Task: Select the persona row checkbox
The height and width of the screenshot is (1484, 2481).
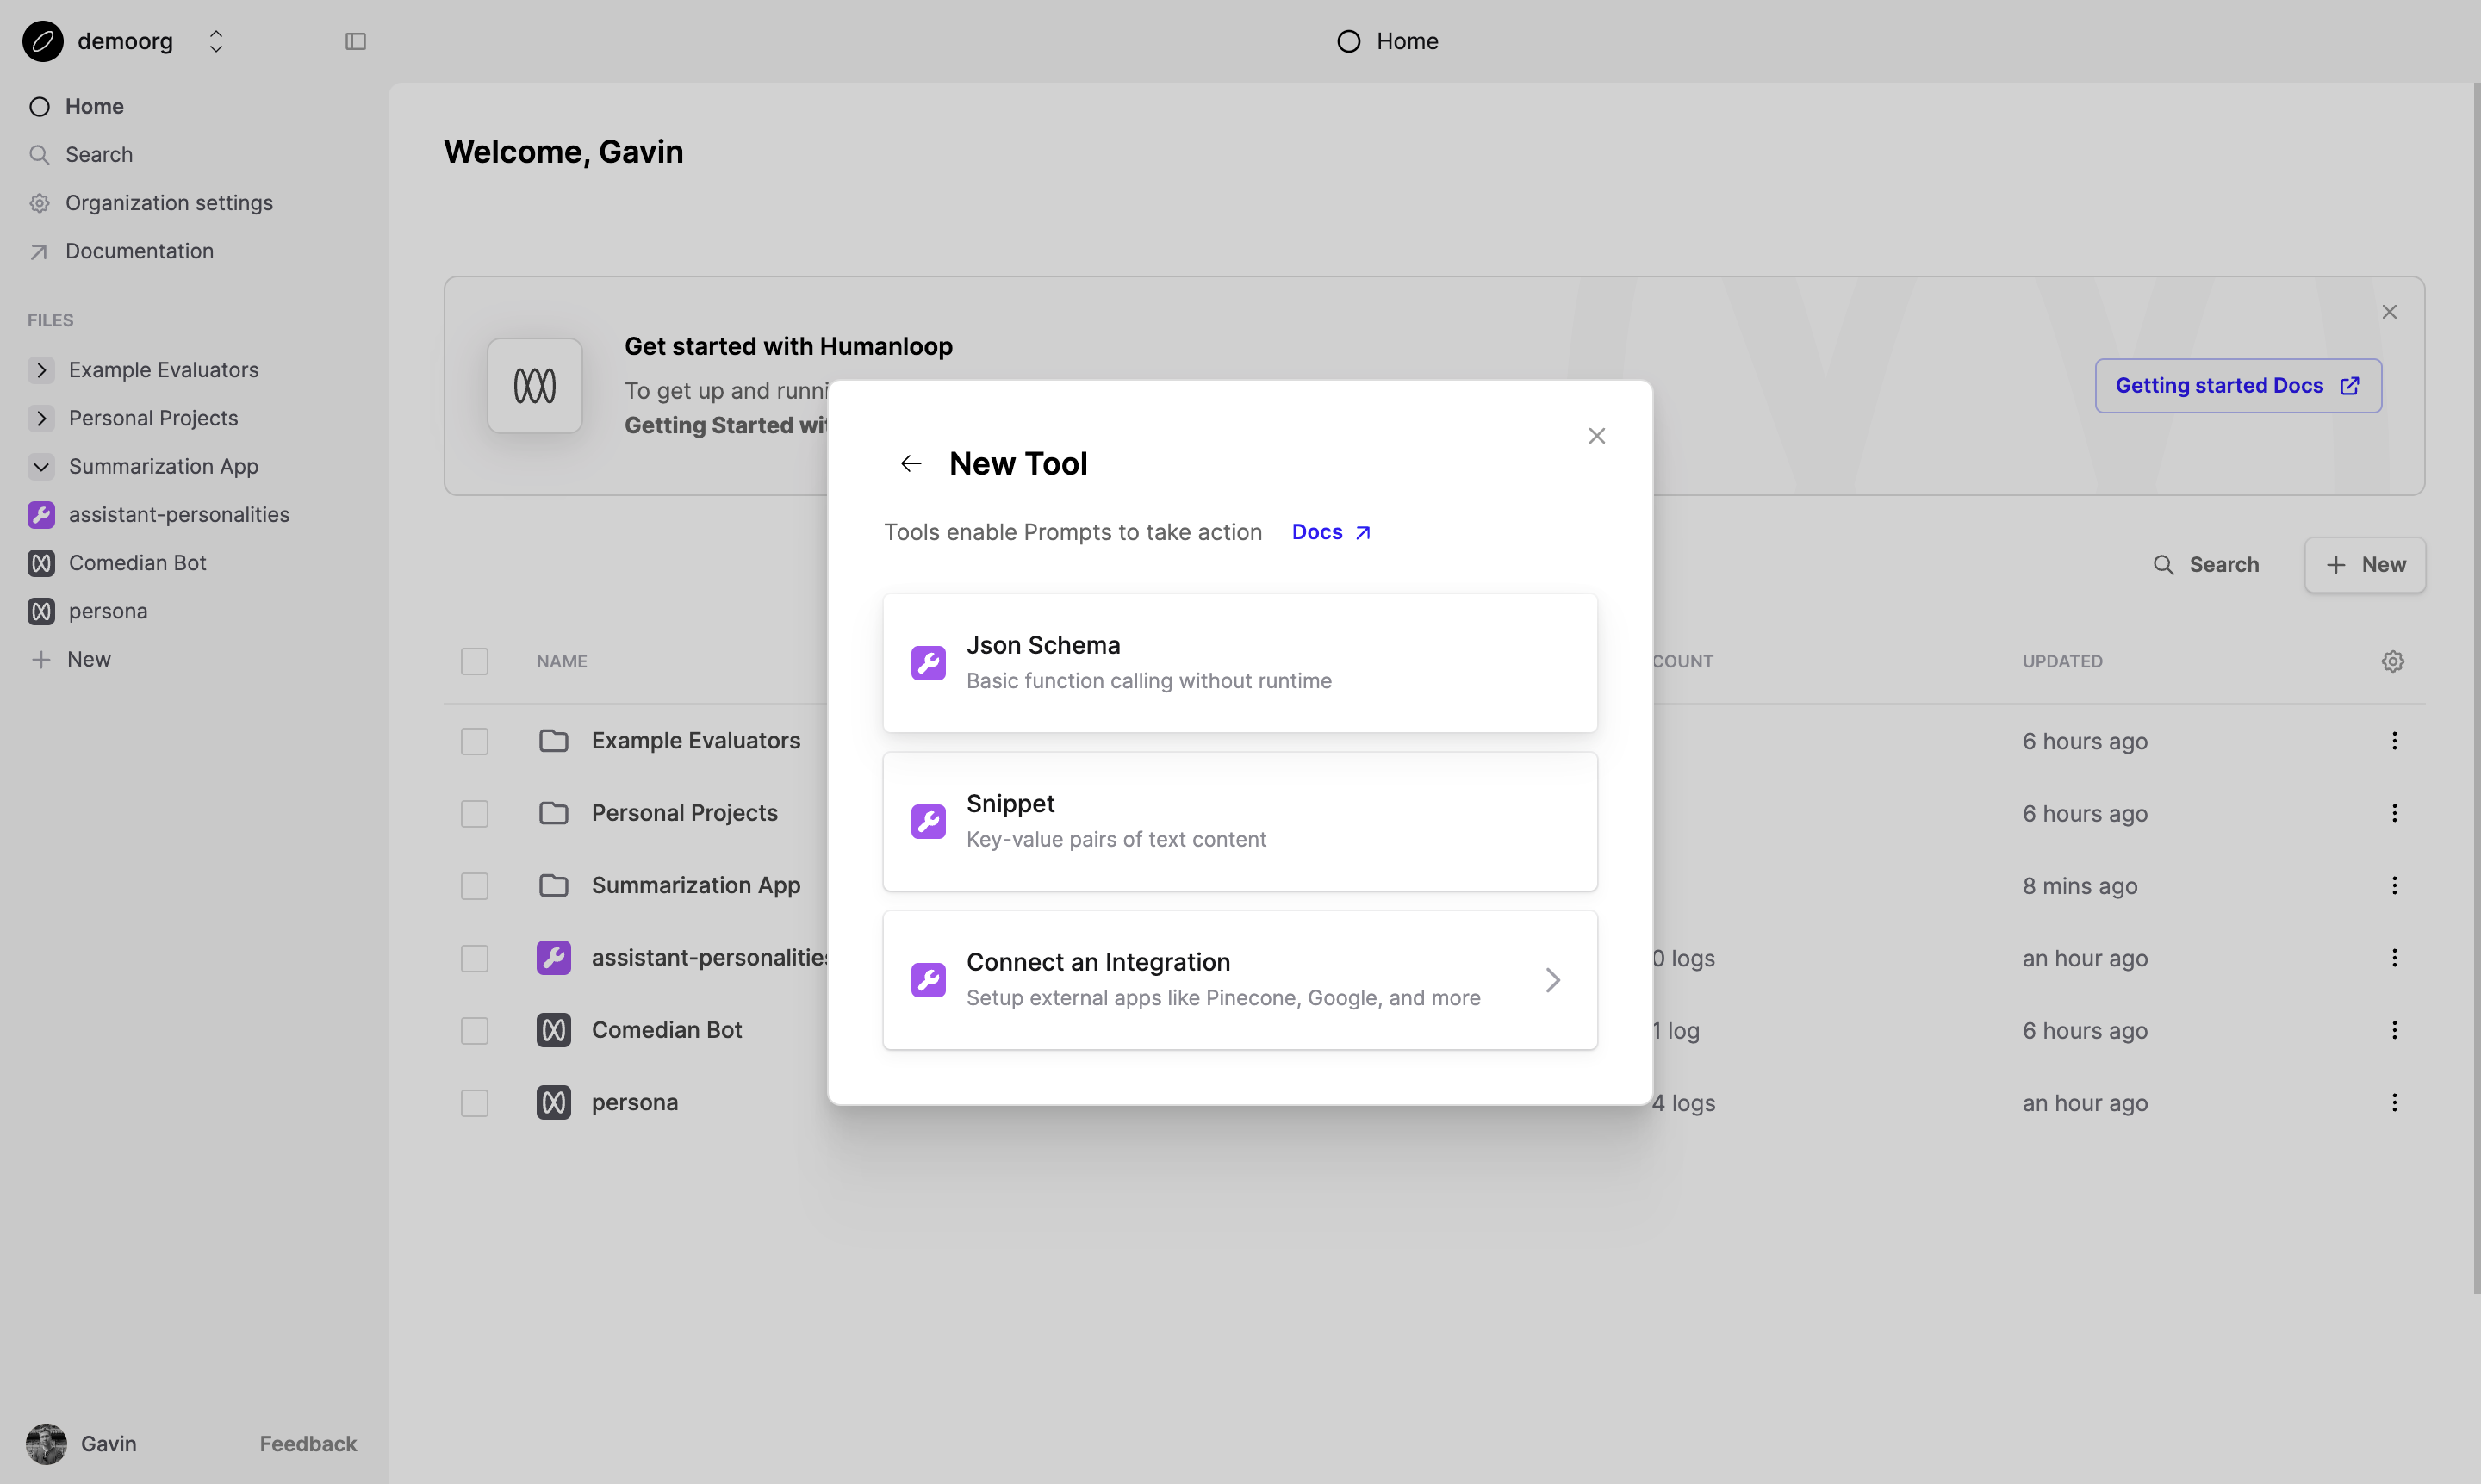Action: pyautogui.click(x=474, y=1103)
